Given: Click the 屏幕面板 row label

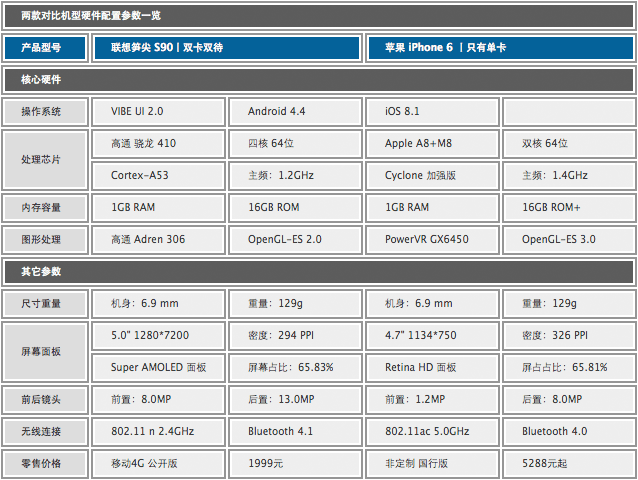Looking at the screenshot, I should pos(42,351).
